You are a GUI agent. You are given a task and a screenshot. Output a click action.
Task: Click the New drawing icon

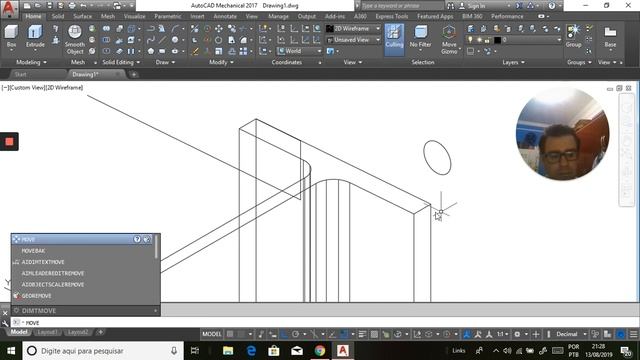pyautogui.click(x=27, y=6)
